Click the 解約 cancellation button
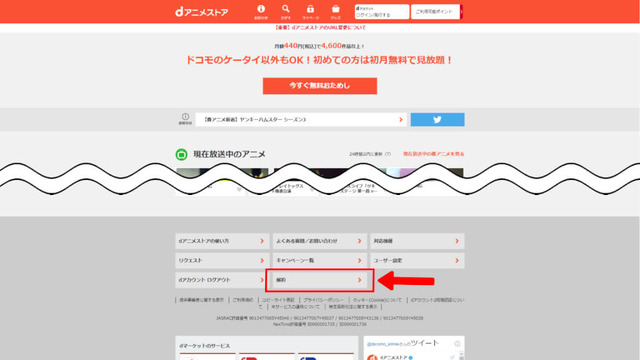The image size is (640, 360). point(320,280)
